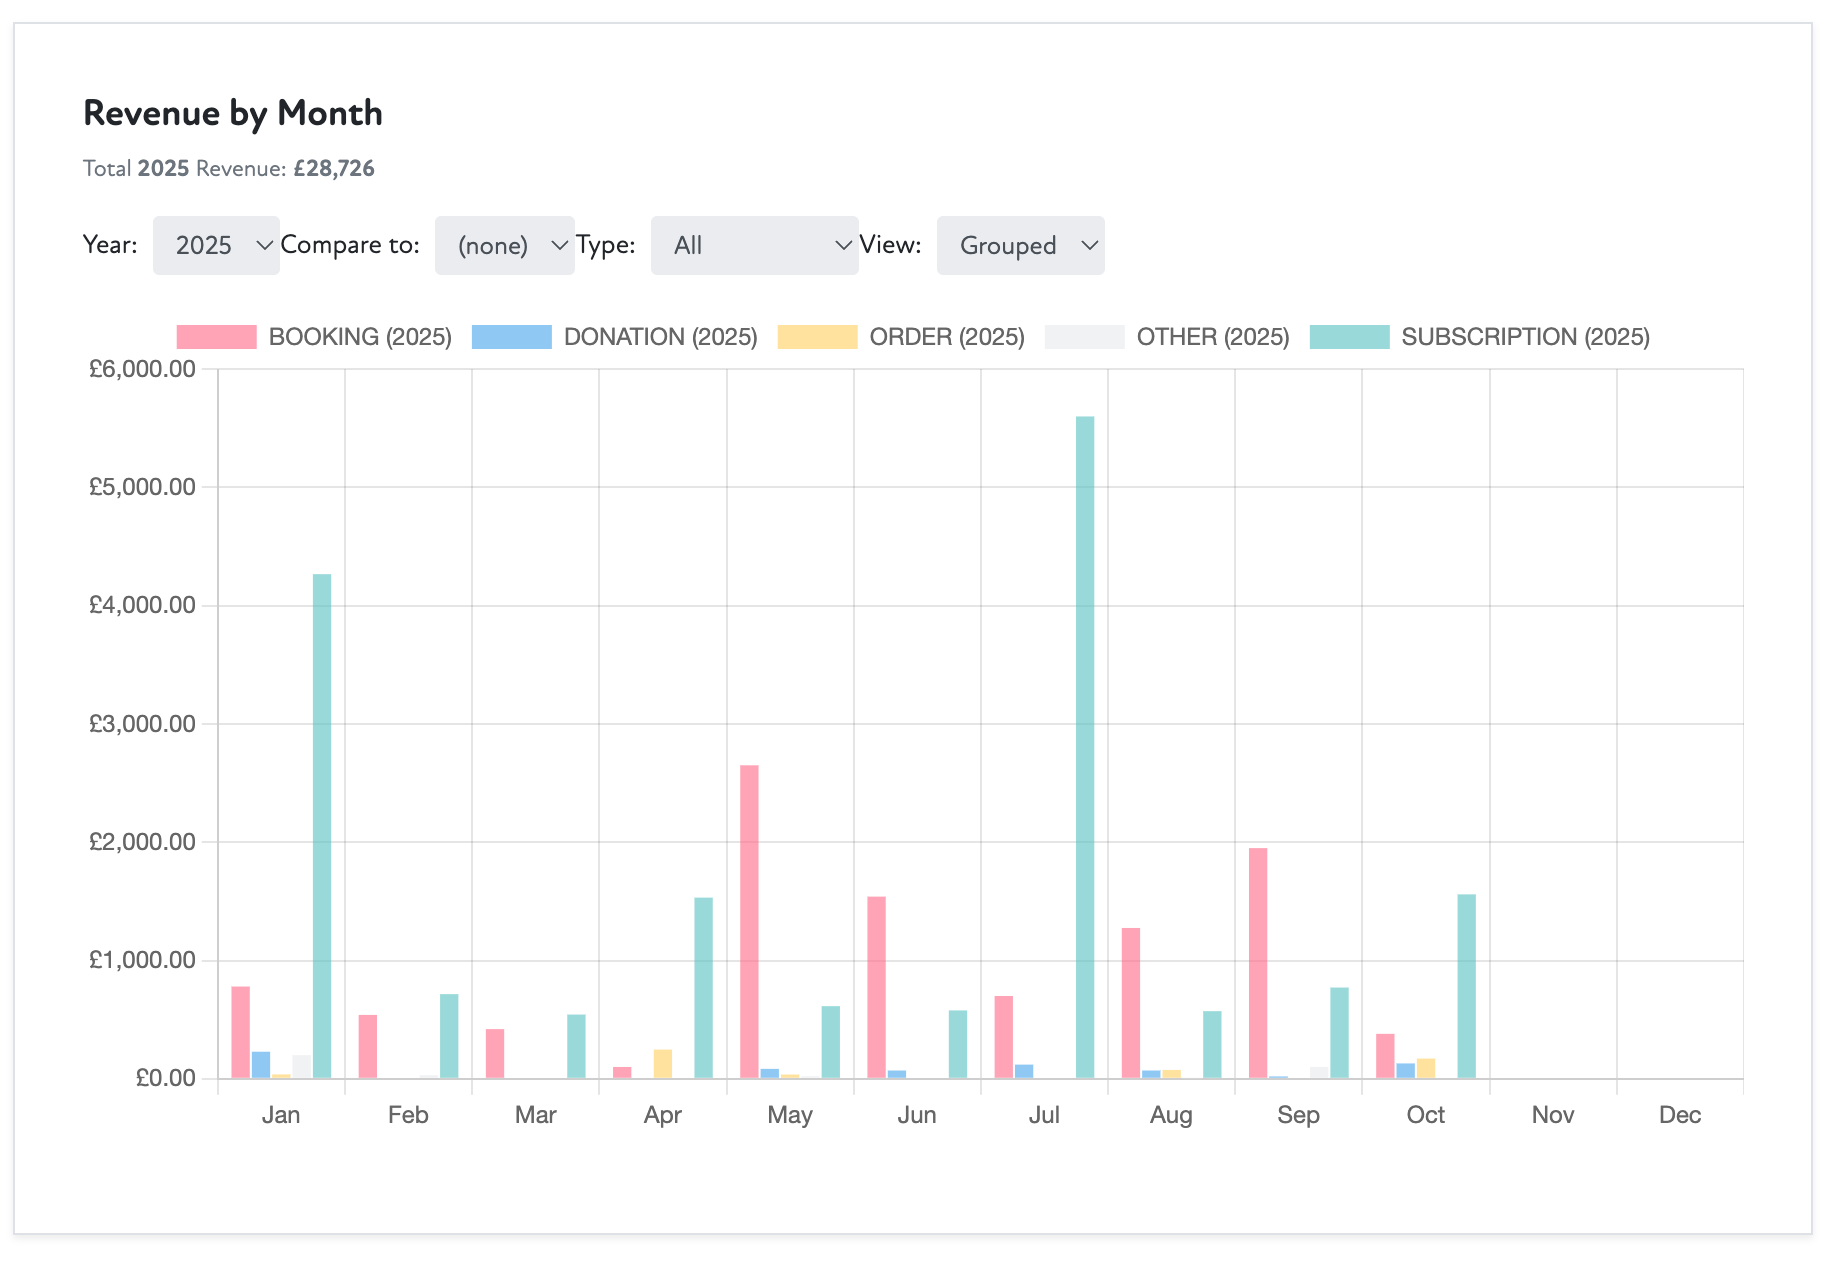Toggle DONATION (2025) legend series

click(614, 337)
